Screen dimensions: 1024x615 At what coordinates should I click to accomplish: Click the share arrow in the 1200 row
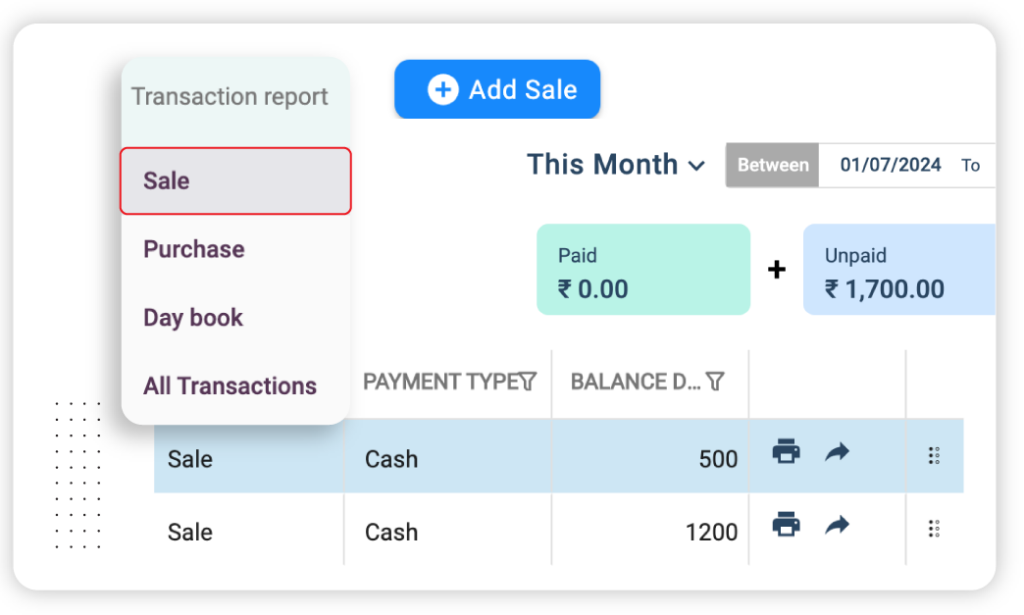(x=837, y=524)
